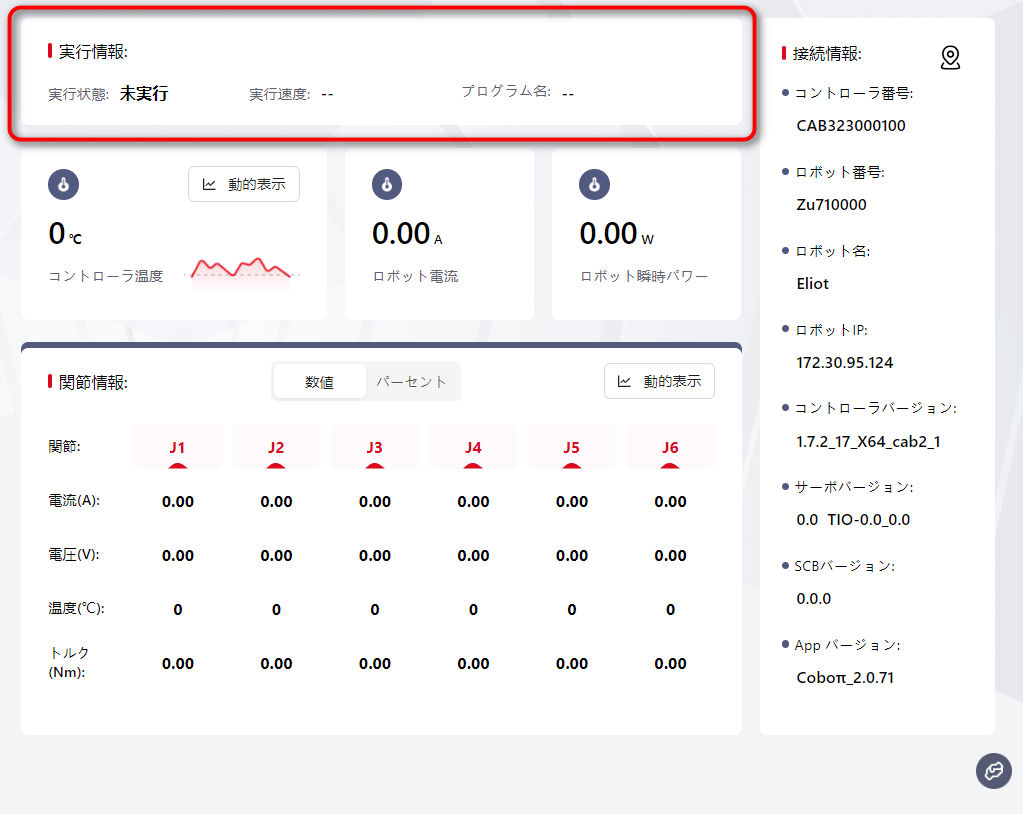Open 動的表示 in the controller temperature card
This screenshot has height=814, width=1023.
244,184
